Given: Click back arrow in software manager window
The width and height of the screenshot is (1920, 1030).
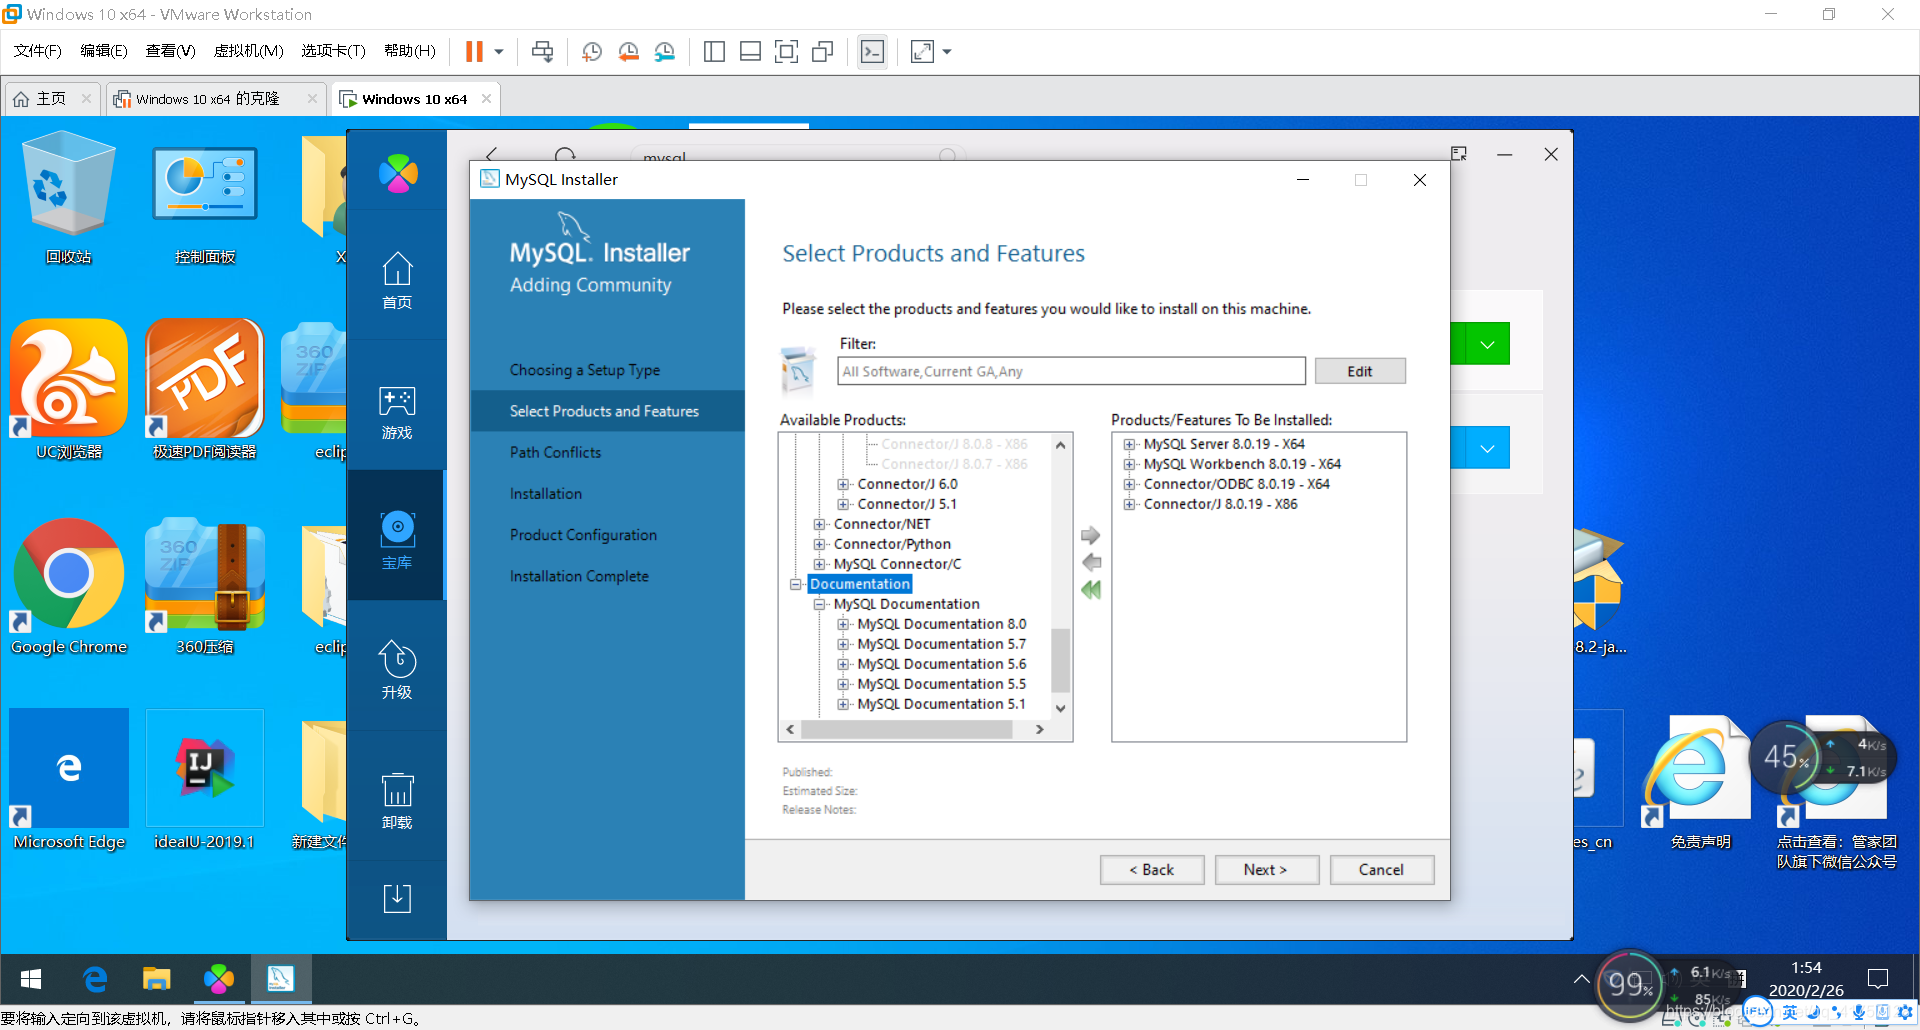Looking at the screenshot, I should click(x=491, y=154).
